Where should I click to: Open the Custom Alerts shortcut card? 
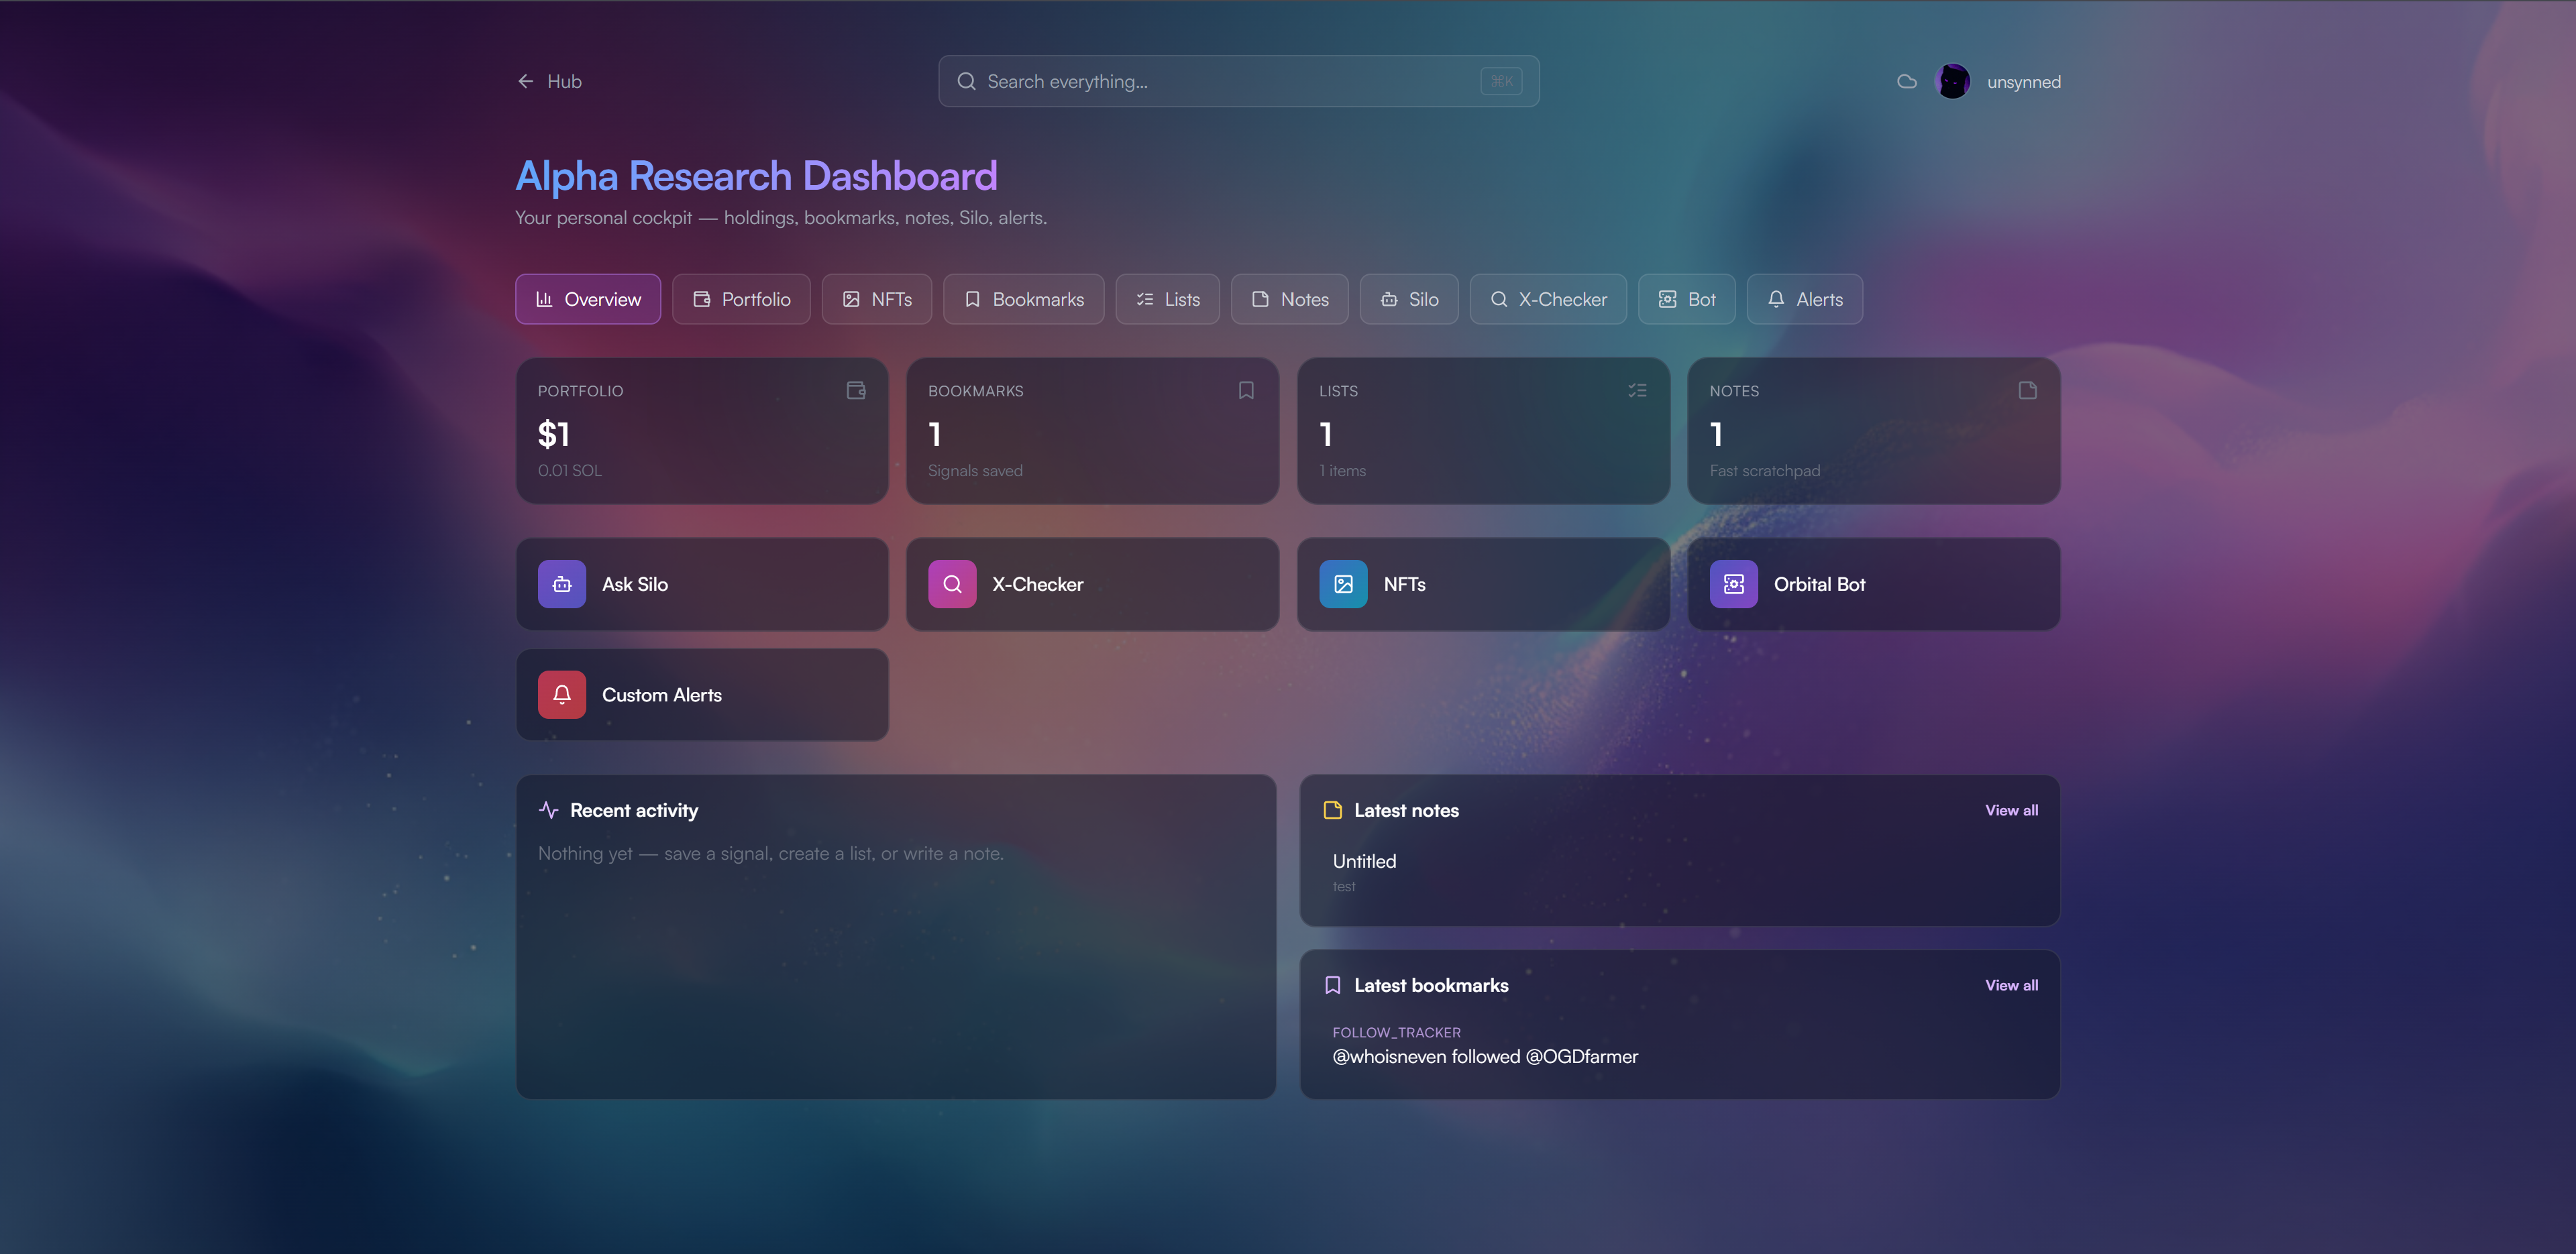point(702,695)
